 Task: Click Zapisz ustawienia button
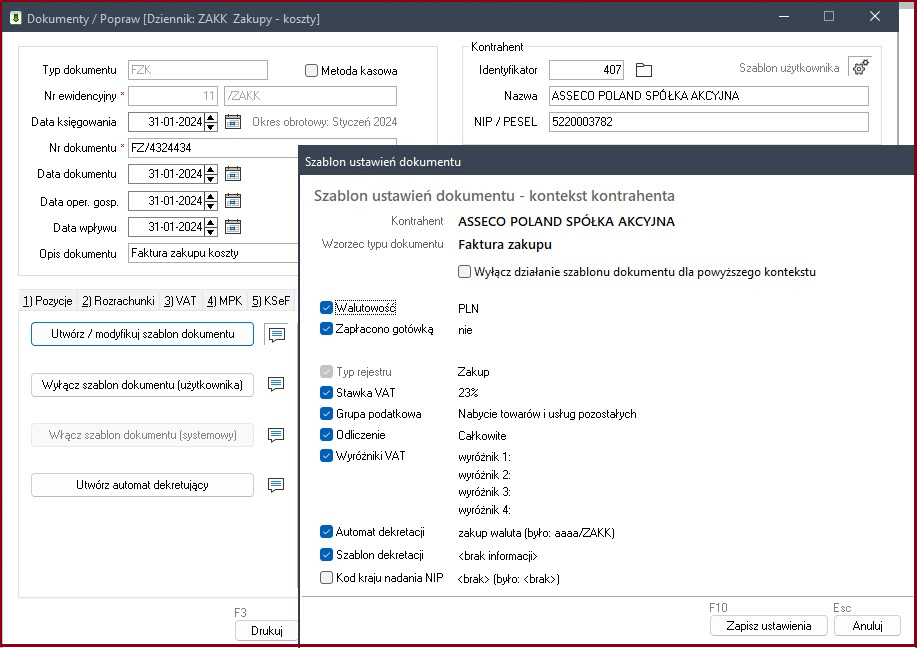pyautogui.click(x=768, y=626)
